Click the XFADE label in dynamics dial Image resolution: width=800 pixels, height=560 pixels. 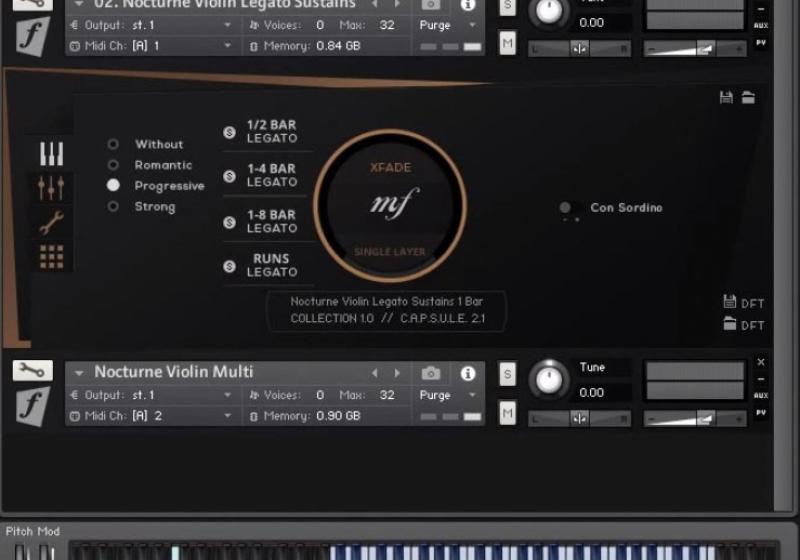pos(390,168)
